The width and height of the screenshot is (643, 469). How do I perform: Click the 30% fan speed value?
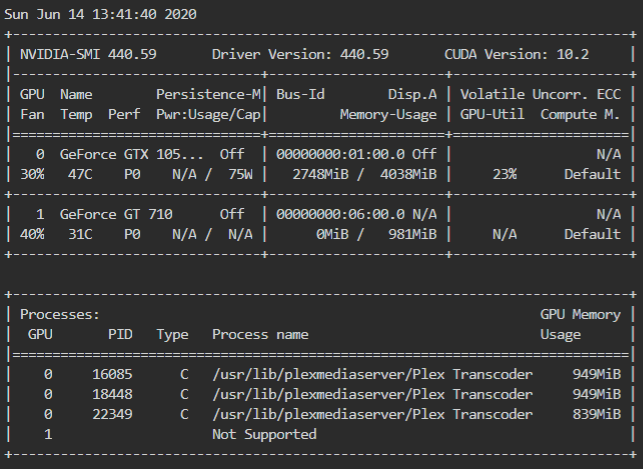(32, 175)
